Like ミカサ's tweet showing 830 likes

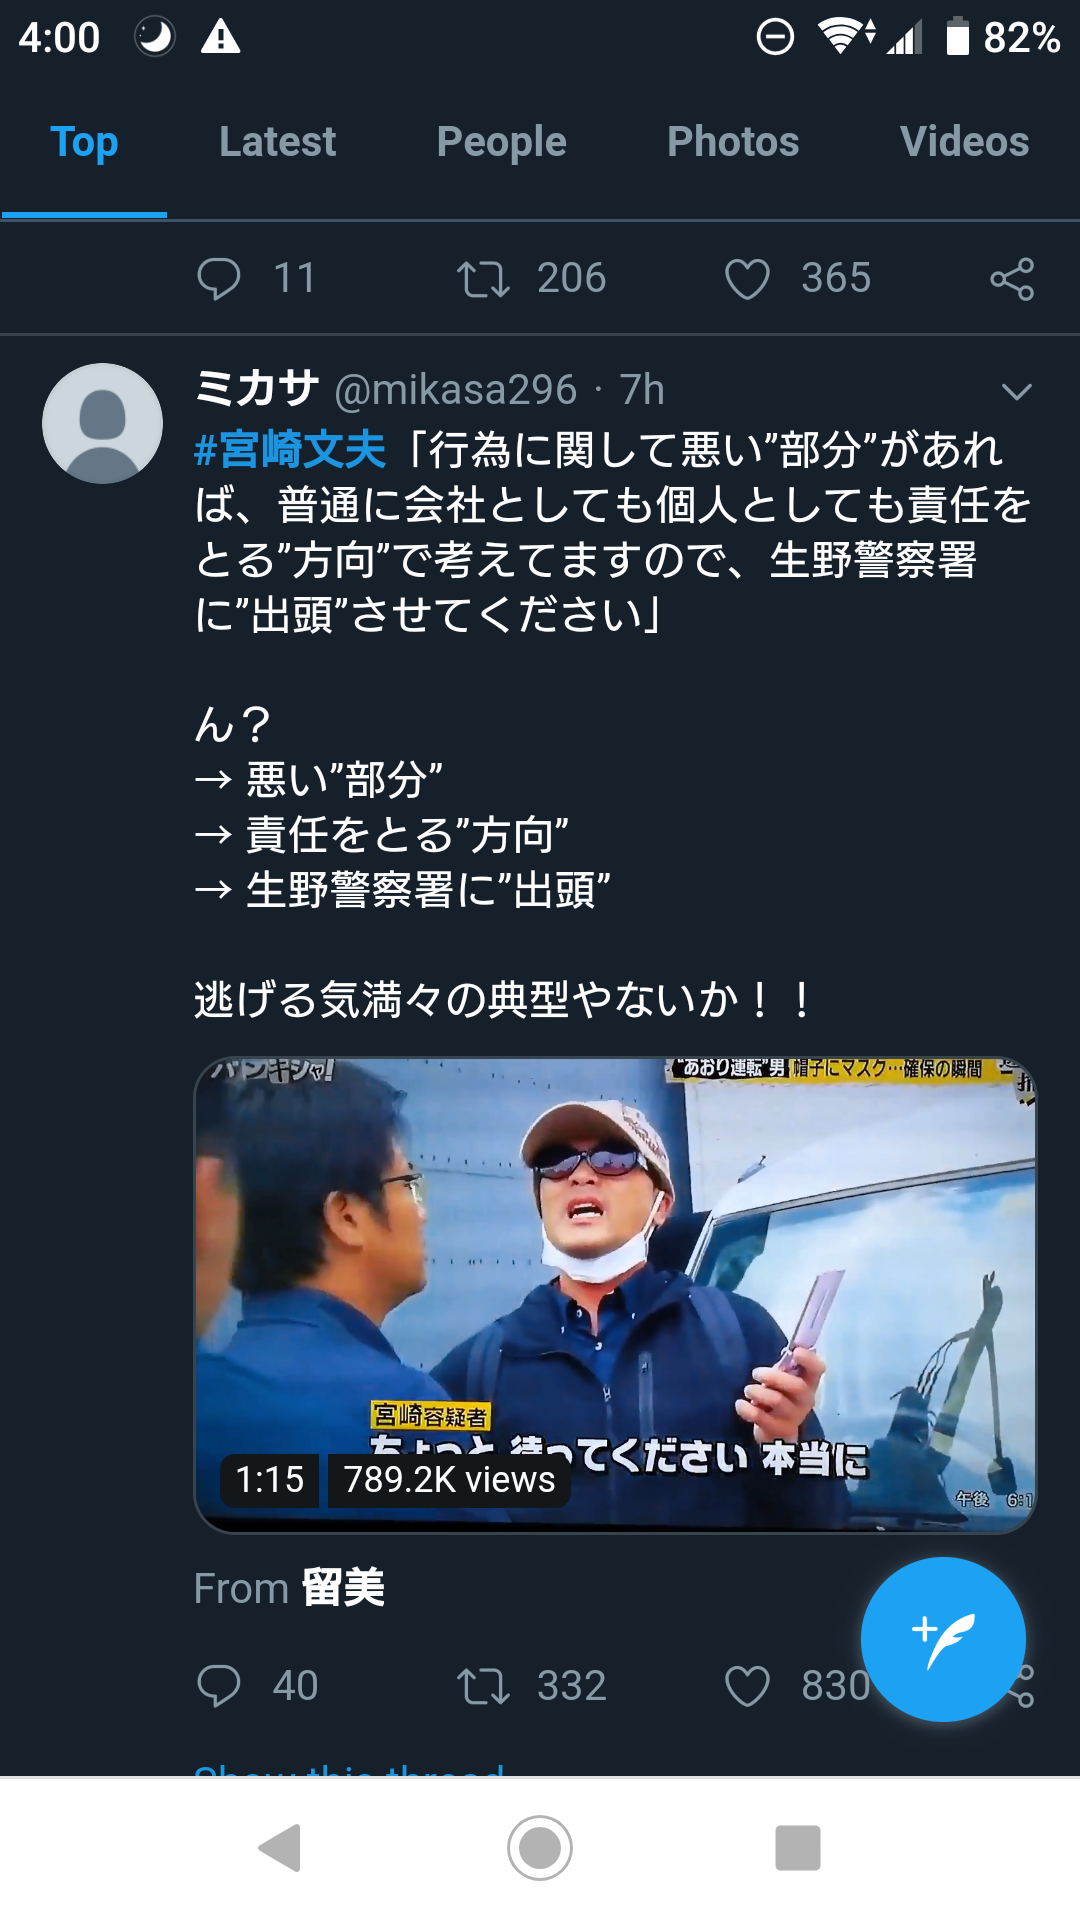pyautogui.click(x=747, y=1686)
